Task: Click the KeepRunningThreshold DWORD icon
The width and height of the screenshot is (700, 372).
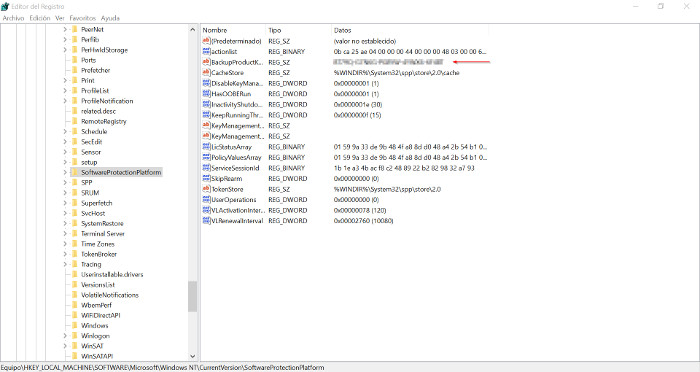Action: point(206,115)
